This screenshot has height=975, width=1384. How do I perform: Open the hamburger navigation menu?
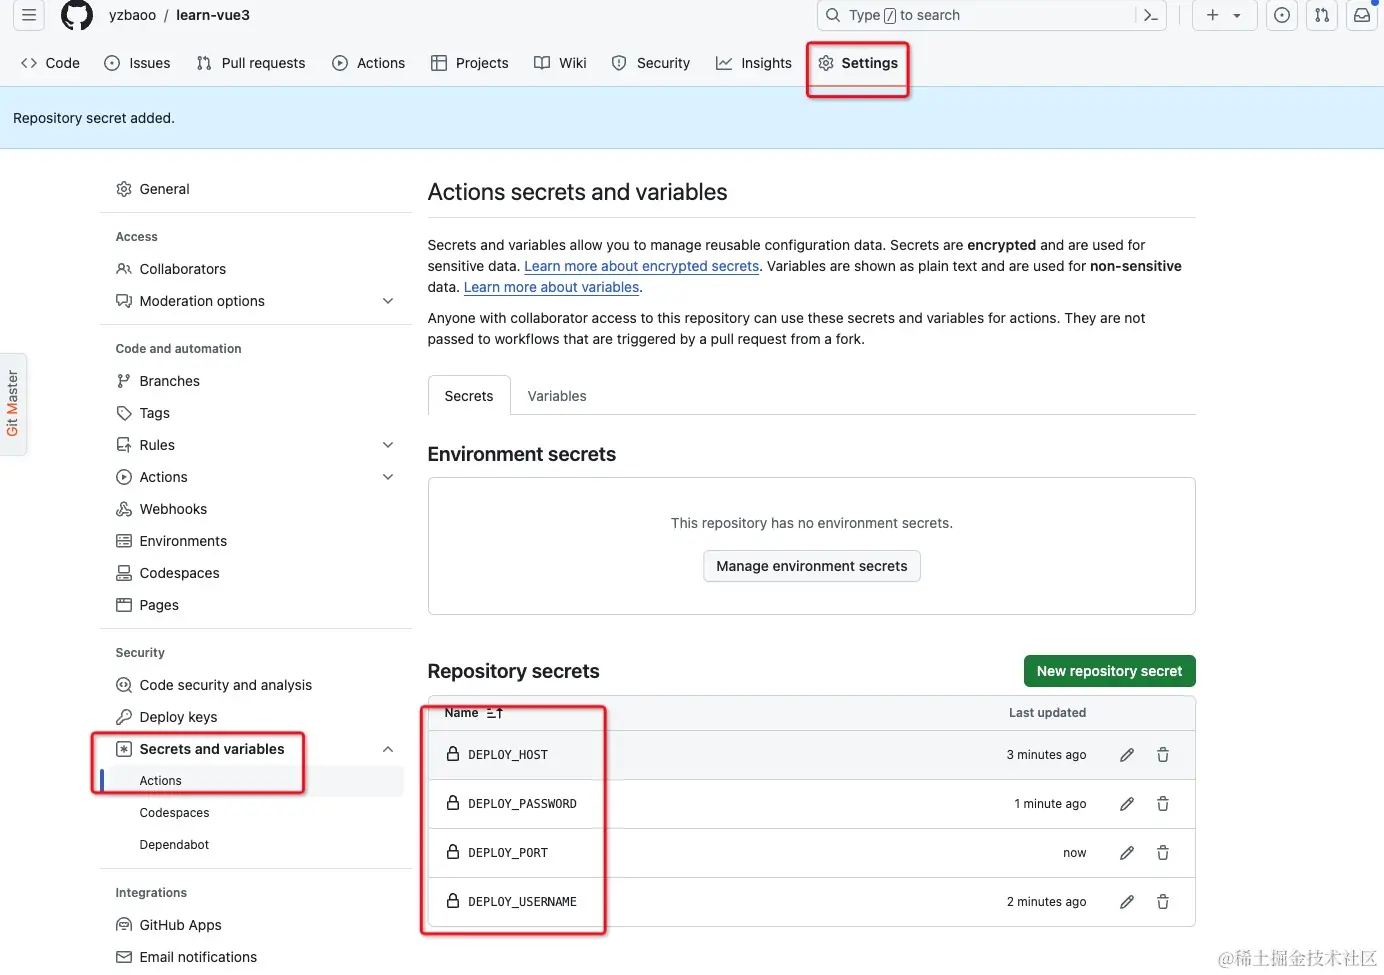coord(29,15)
